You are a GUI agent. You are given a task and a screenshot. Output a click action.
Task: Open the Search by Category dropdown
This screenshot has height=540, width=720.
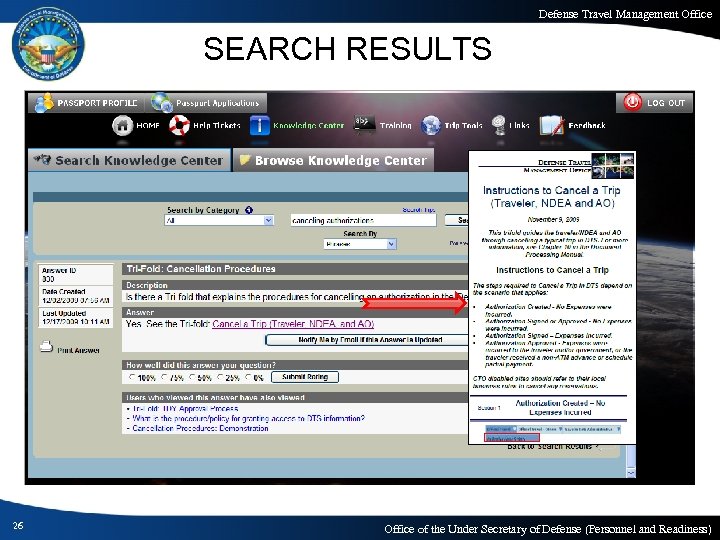pyautogui.click(x=219, y=220)
